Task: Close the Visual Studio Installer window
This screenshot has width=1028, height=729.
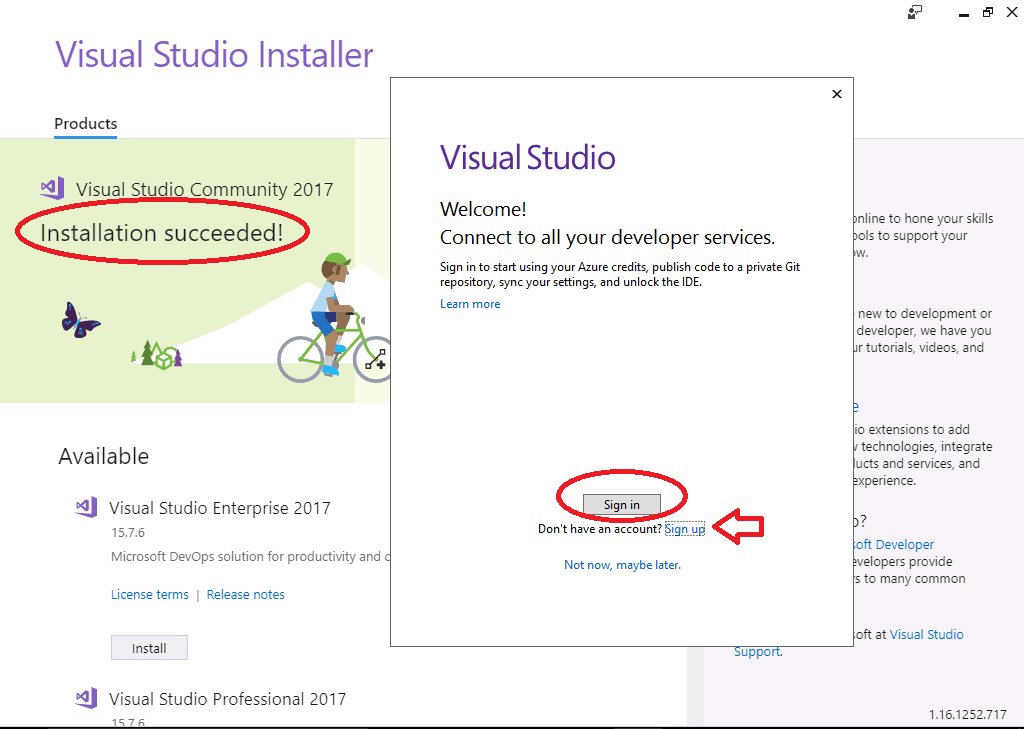Action: (x=1012, y=12)
